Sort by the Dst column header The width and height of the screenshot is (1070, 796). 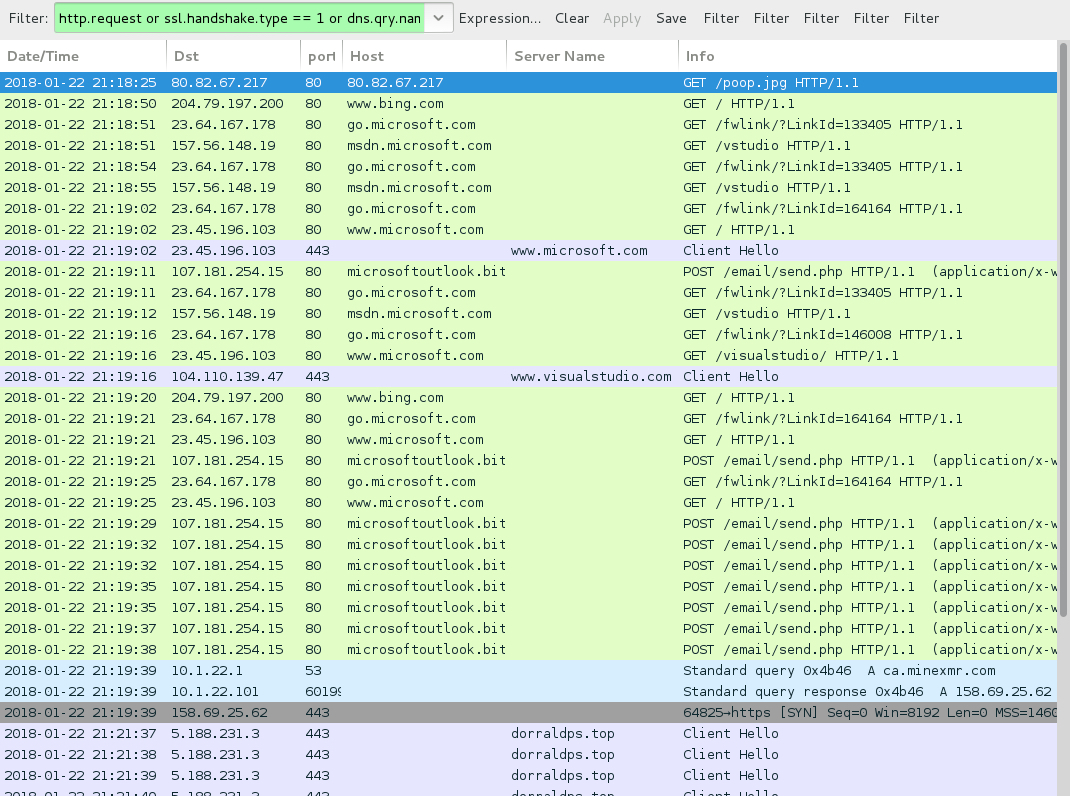coord(233,56)
